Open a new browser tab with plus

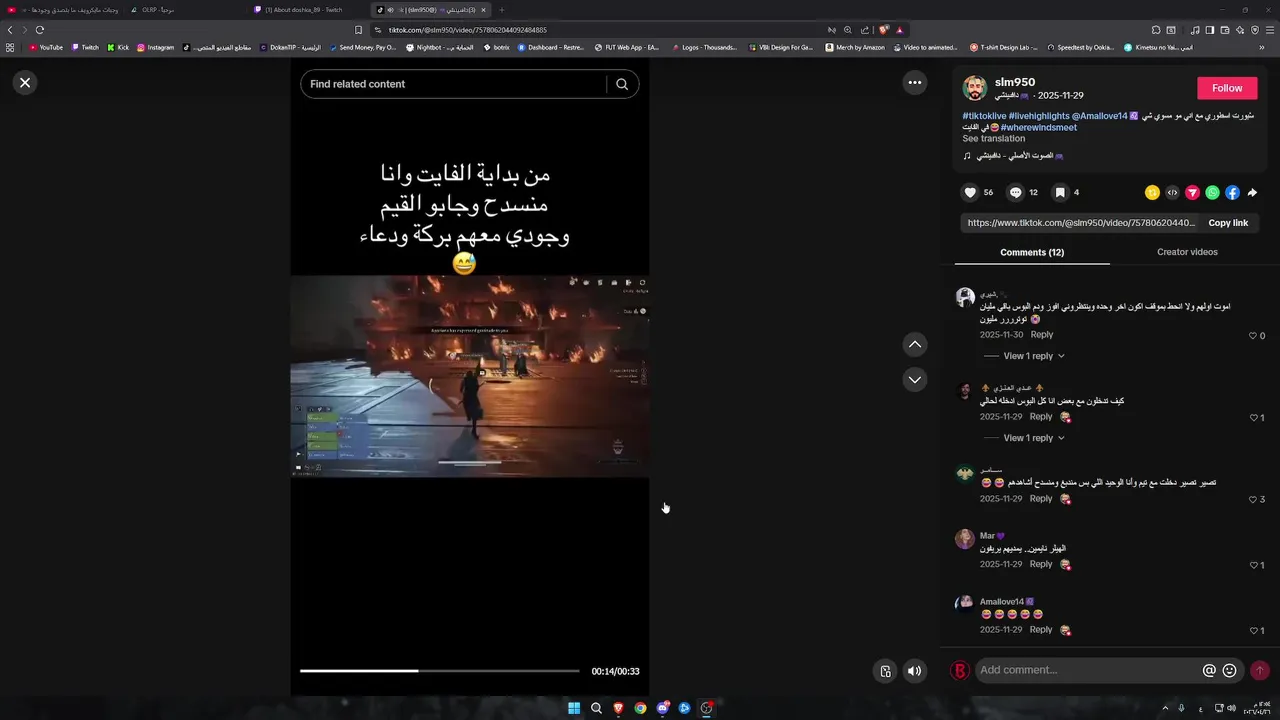point(502,10)
